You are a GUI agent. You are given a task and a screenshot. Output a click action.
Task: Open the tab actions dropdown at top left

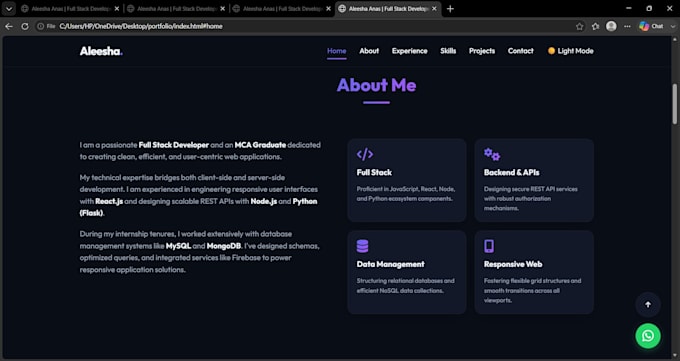click(9, 9)
